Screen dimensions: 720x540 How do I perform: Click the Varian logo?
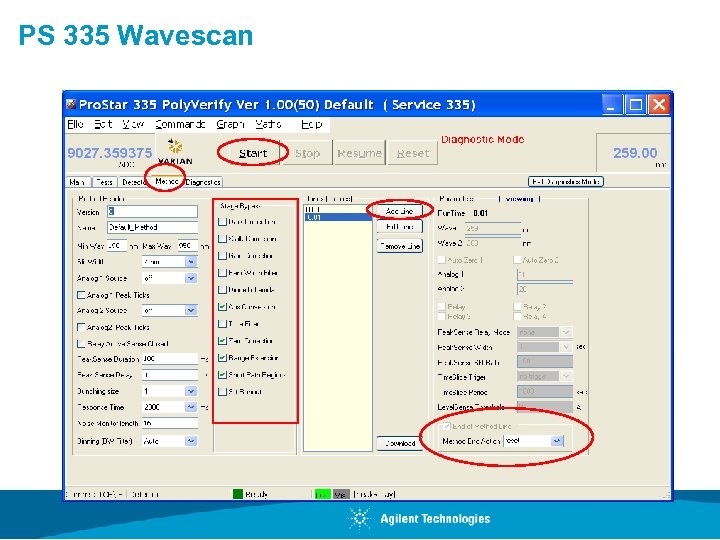coord(175,152)
